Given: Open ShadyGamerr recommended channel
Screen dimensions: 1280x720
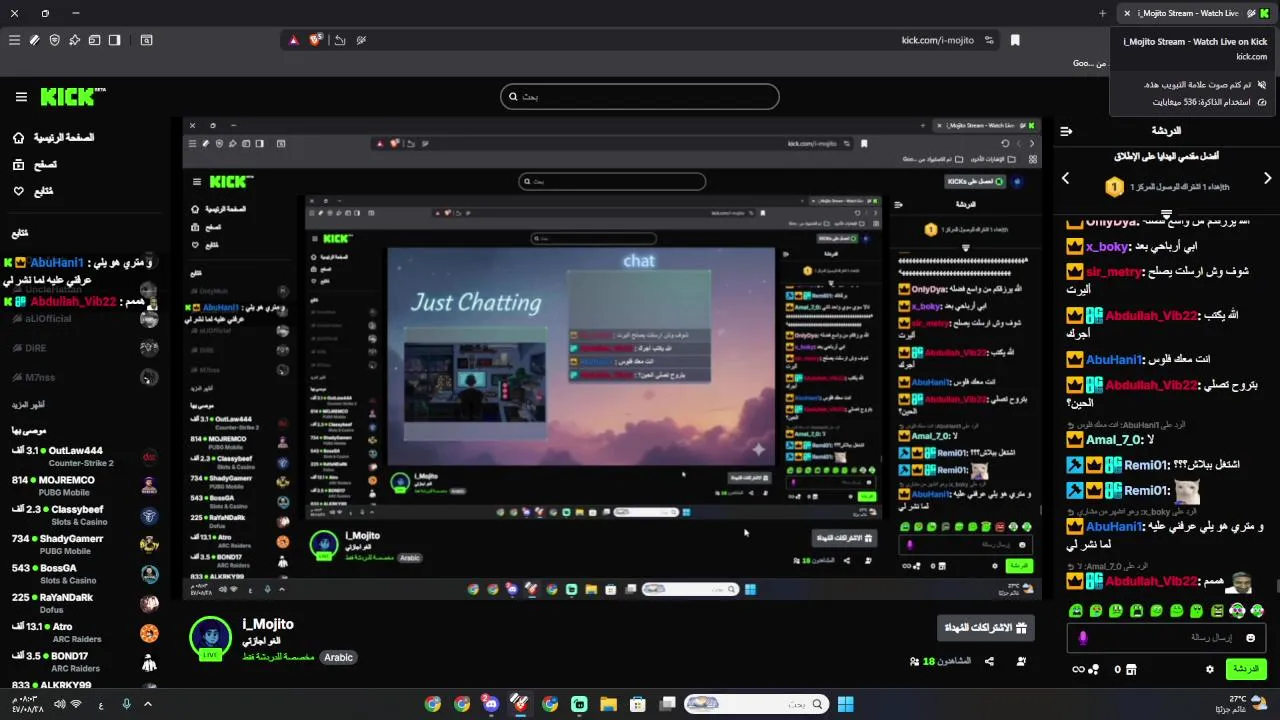Looking at the screenshot, I should 84,544.
